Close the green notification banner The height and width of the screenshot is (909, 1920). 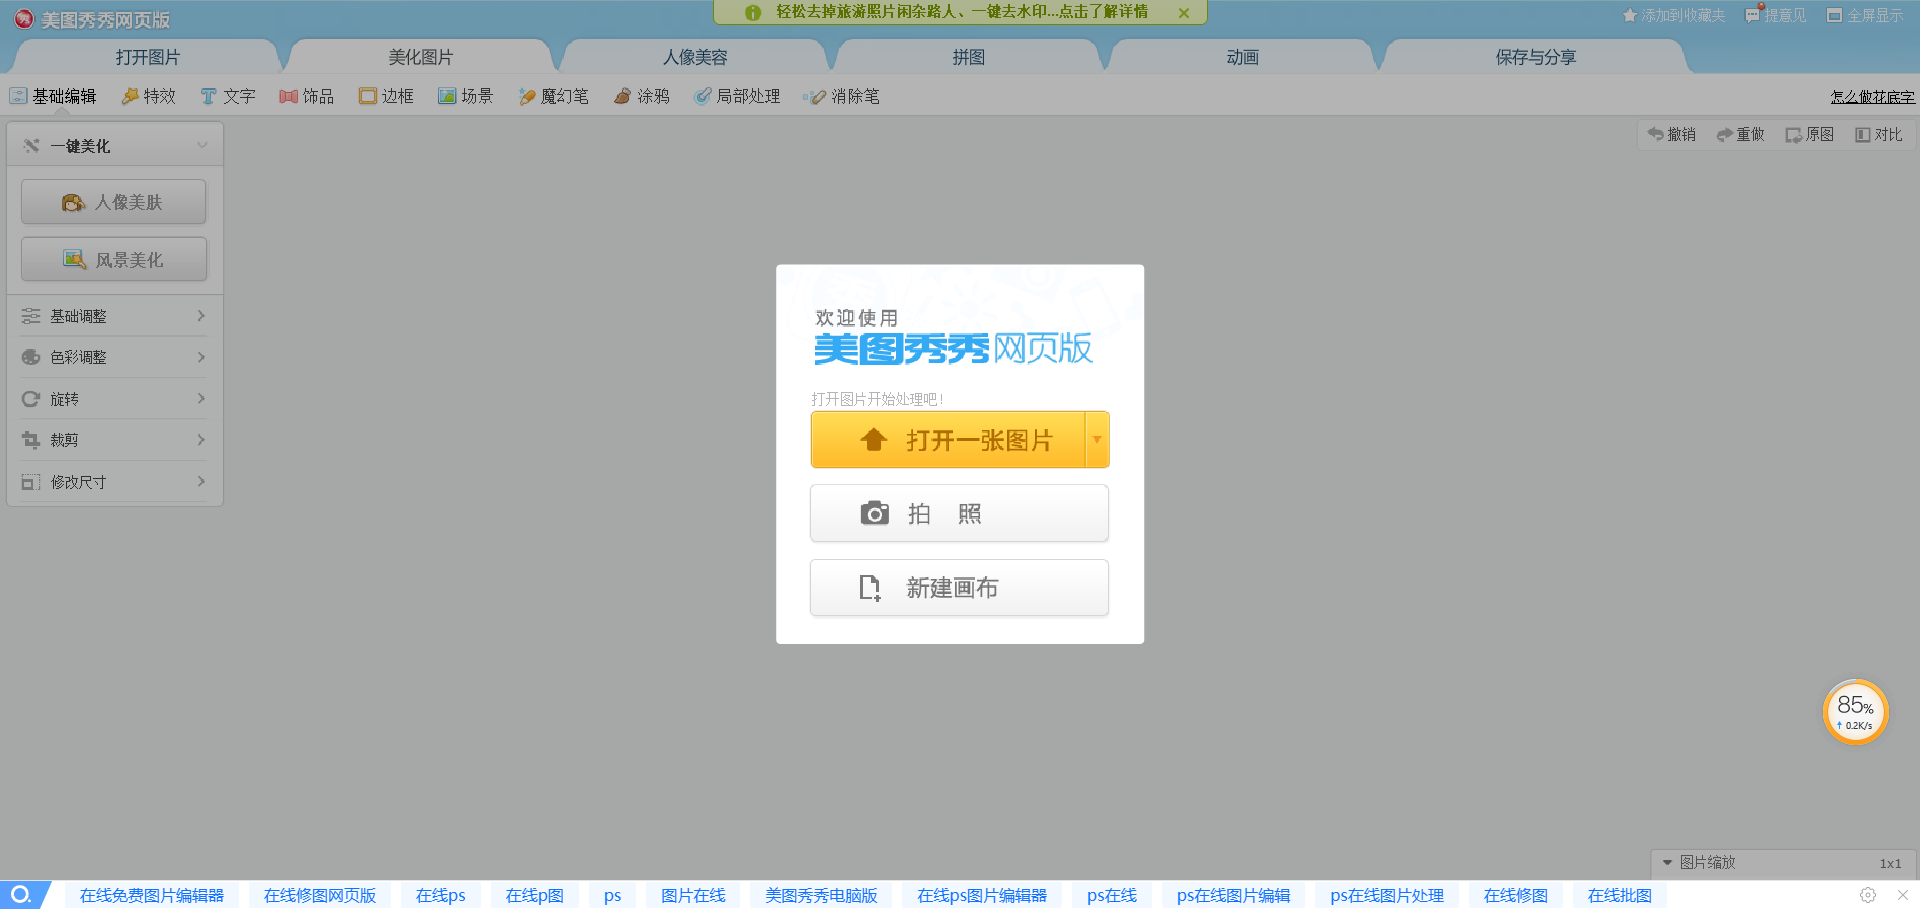[1184, 13]
